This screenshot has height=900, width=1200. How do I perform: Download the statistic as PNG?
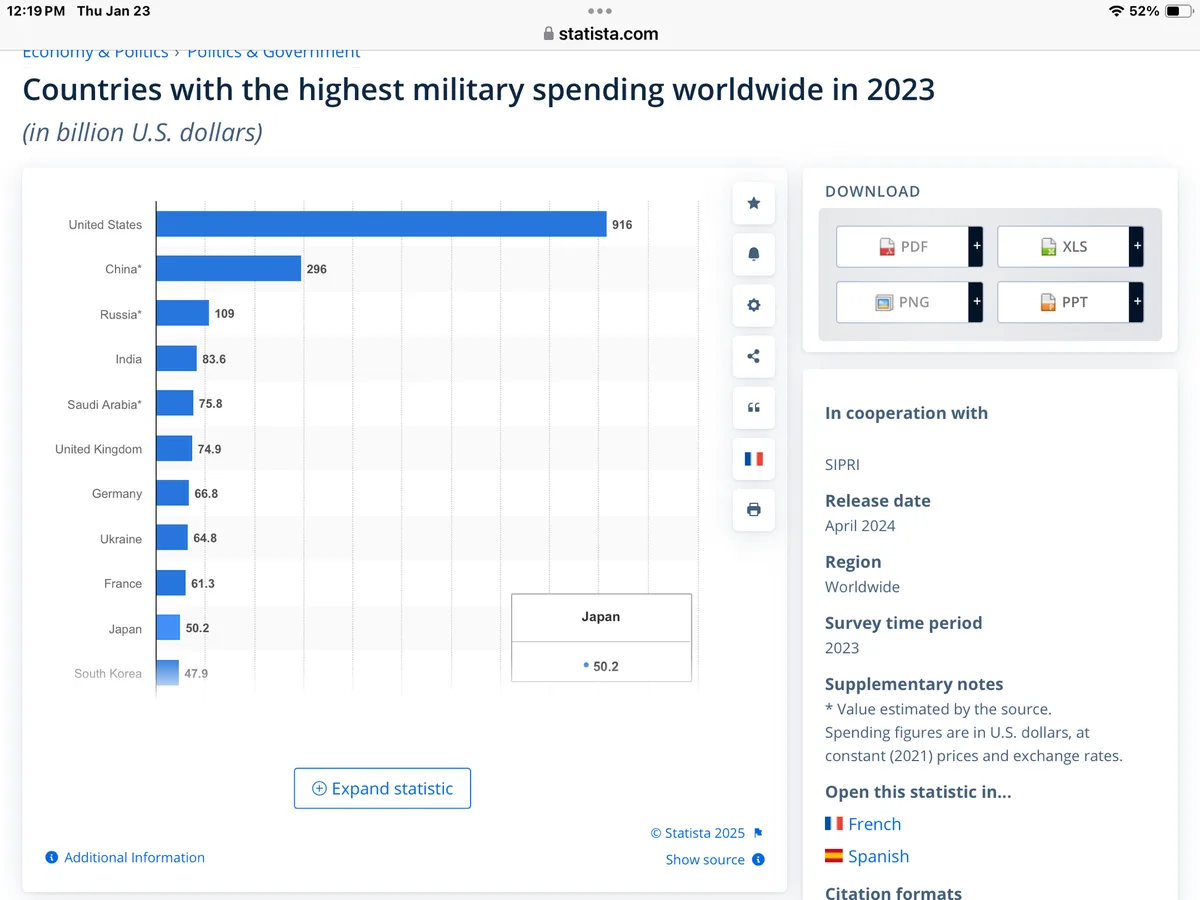[903, 302]
